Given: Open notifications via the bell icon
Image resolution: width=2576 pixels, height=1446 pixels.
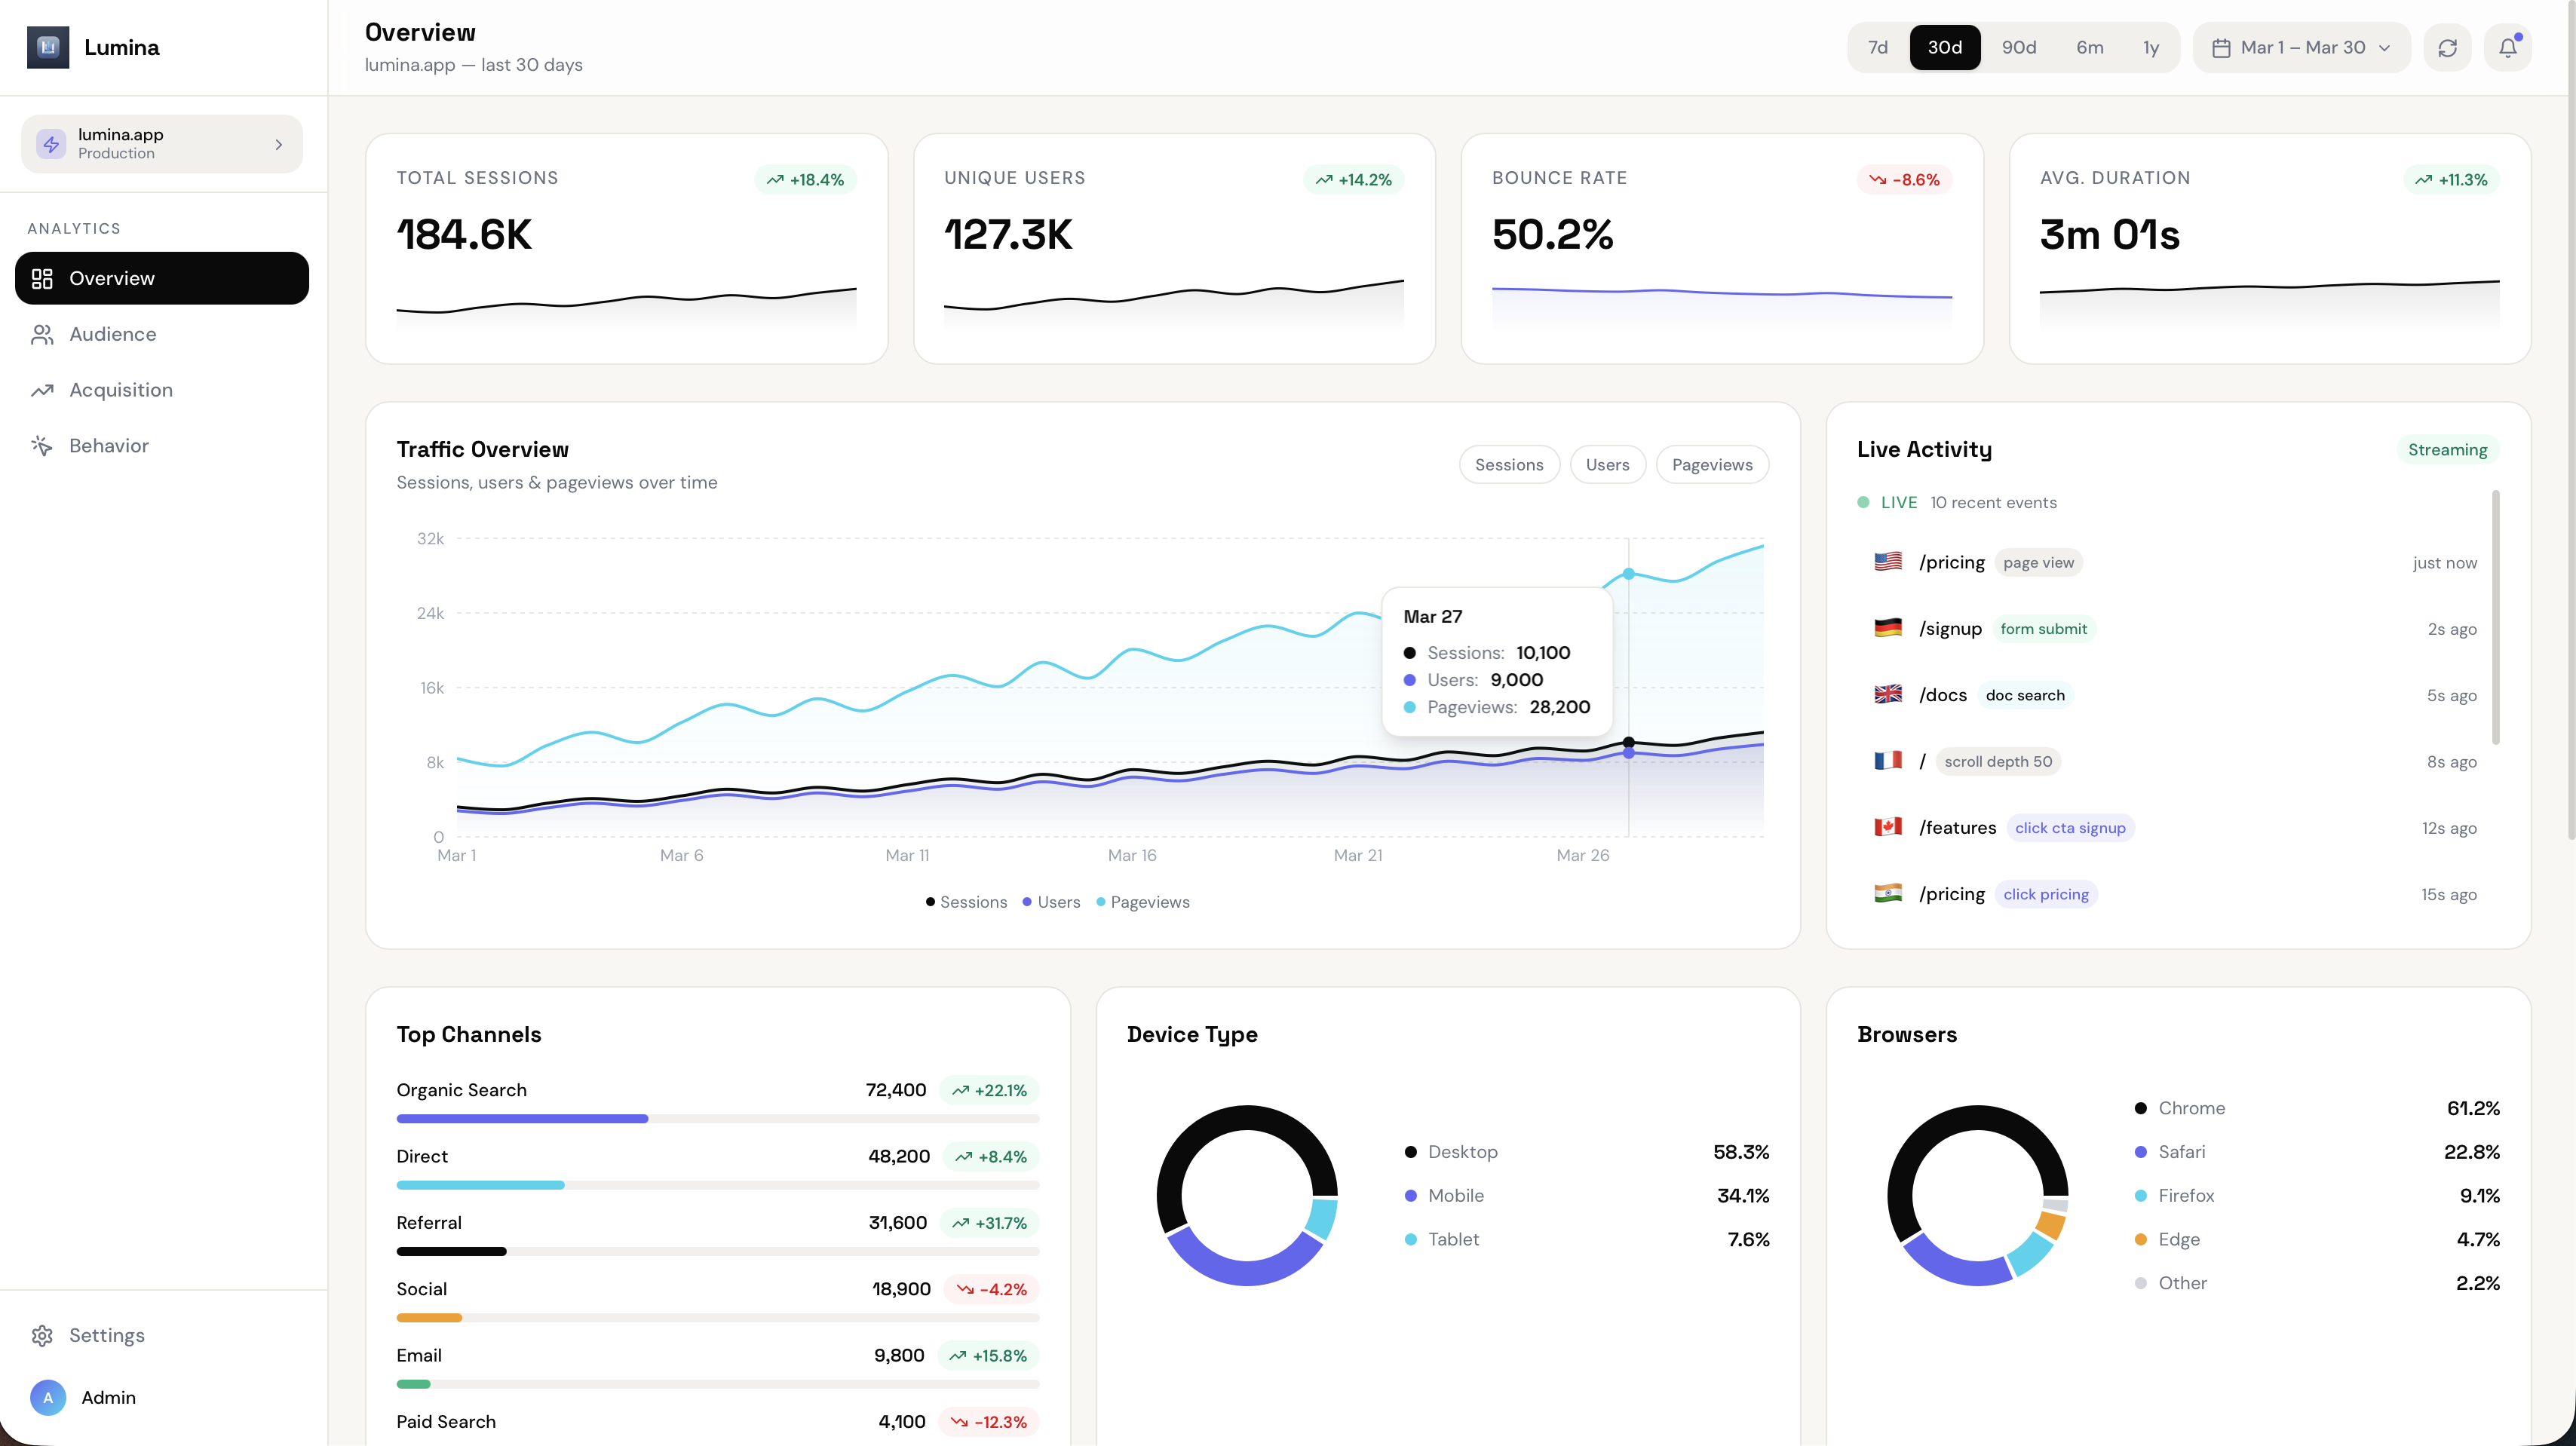Looking at the screenshot, I should (x=2508, y=47).
